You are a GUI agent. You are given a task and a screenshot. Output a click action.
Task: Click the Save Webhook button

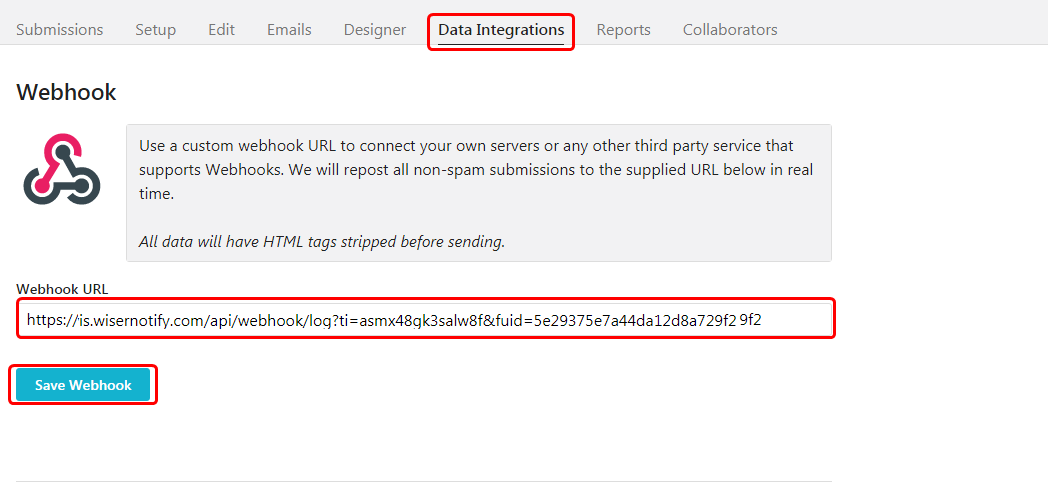coord(84,385)
